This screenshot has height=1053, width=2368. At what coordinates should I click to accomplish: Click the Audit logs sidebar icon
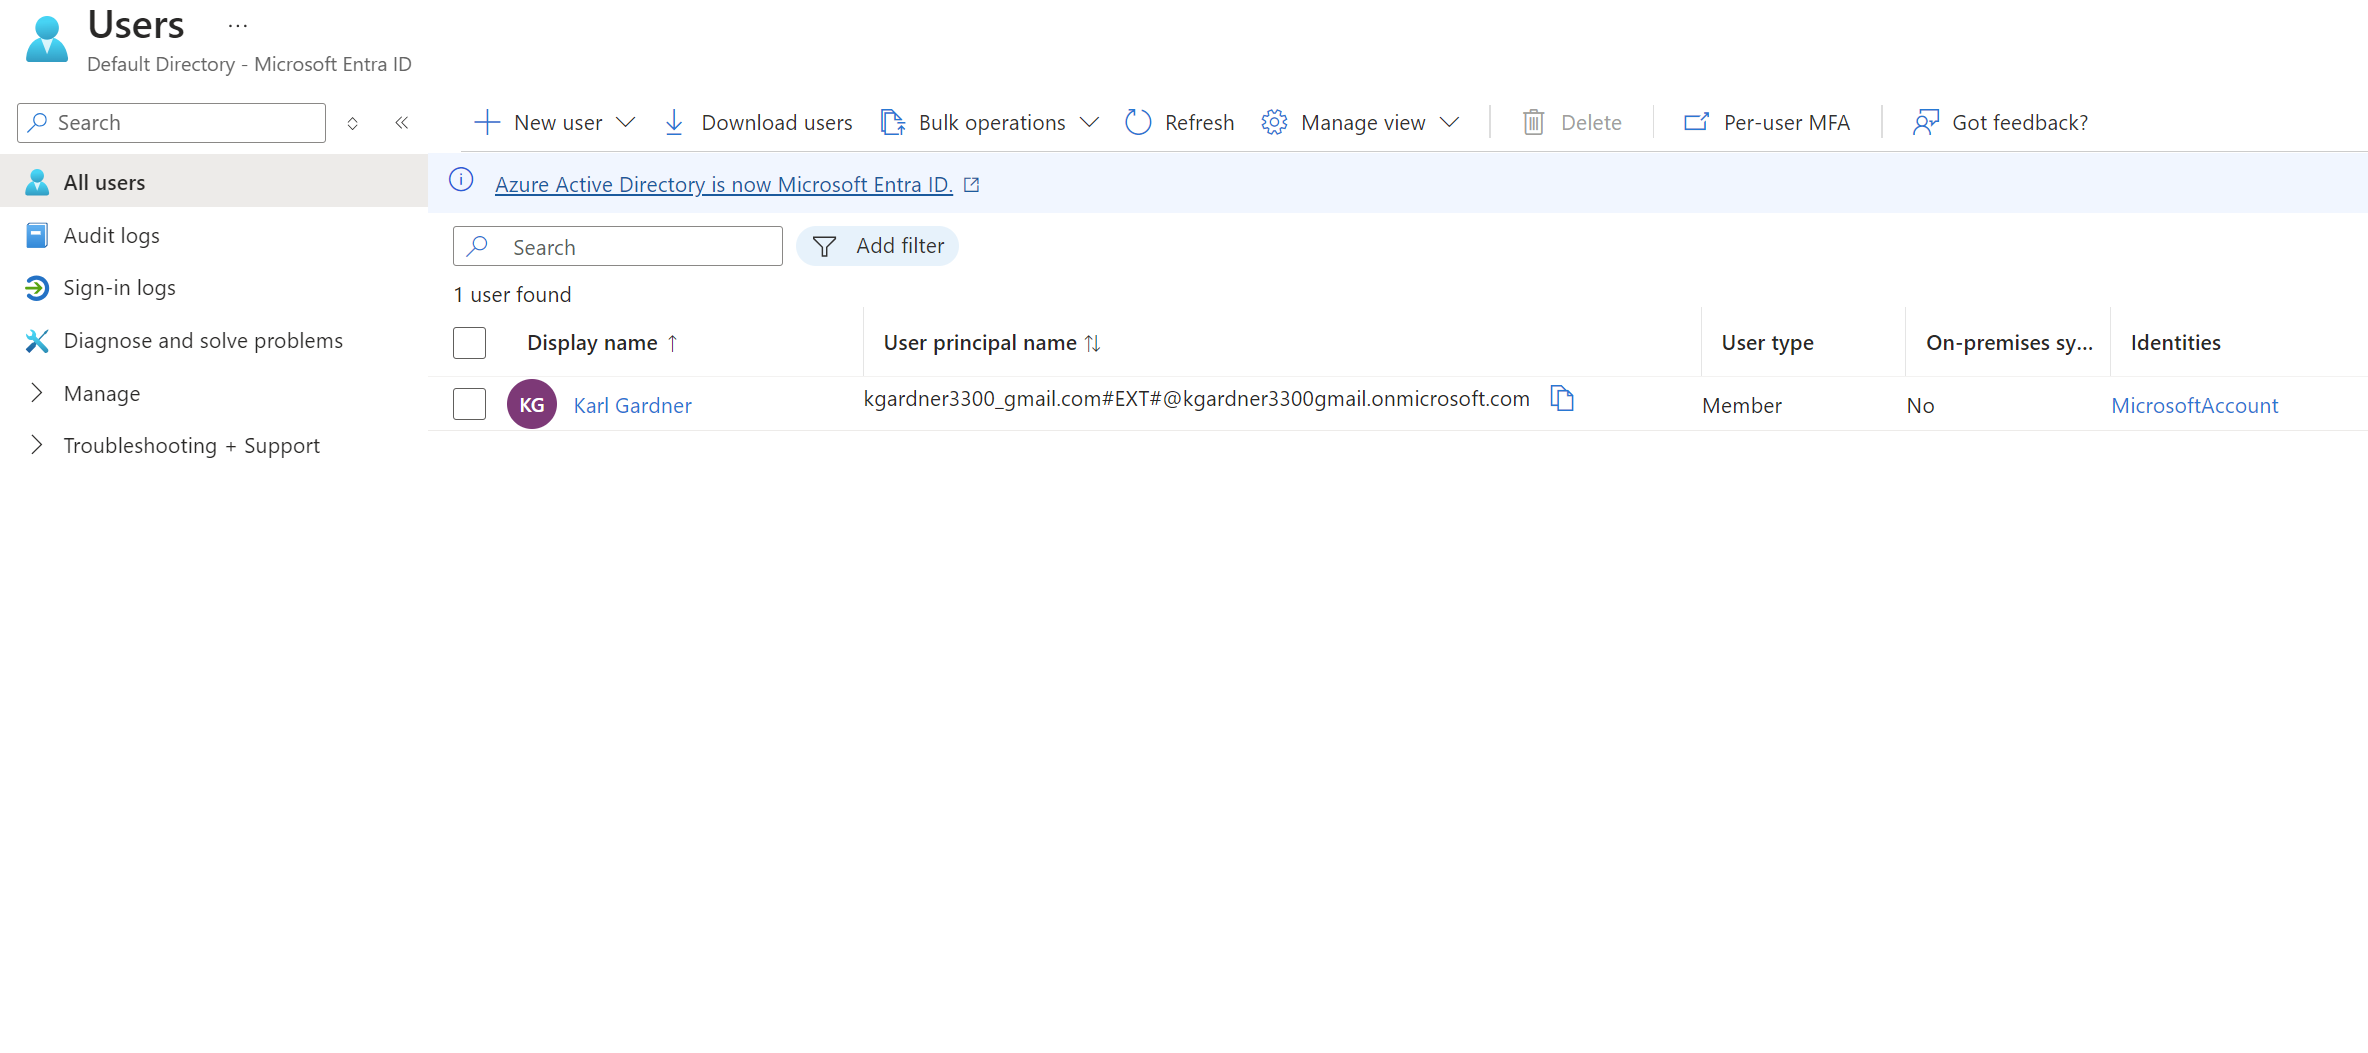pyautogui.click(x=37, y=235)
